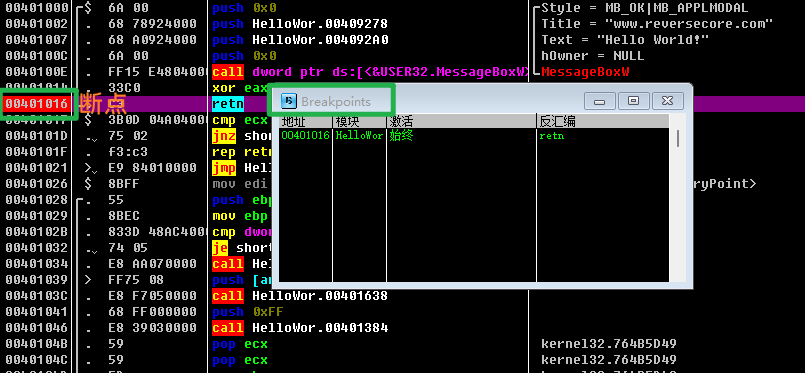This screenshot has width=805, height=373.
Task: Click instruction push HelloWor.00409278
Action: 300,24
